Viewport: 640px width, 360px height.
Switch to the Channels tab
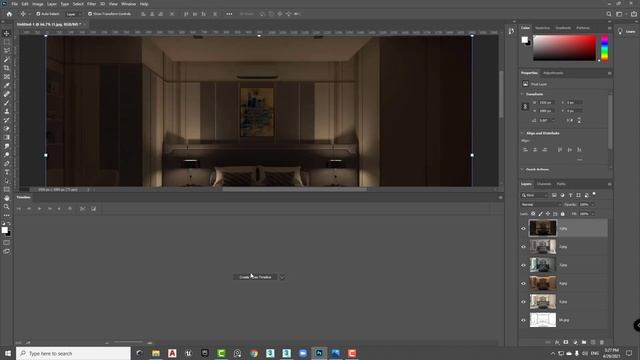[x=544, y=184]
